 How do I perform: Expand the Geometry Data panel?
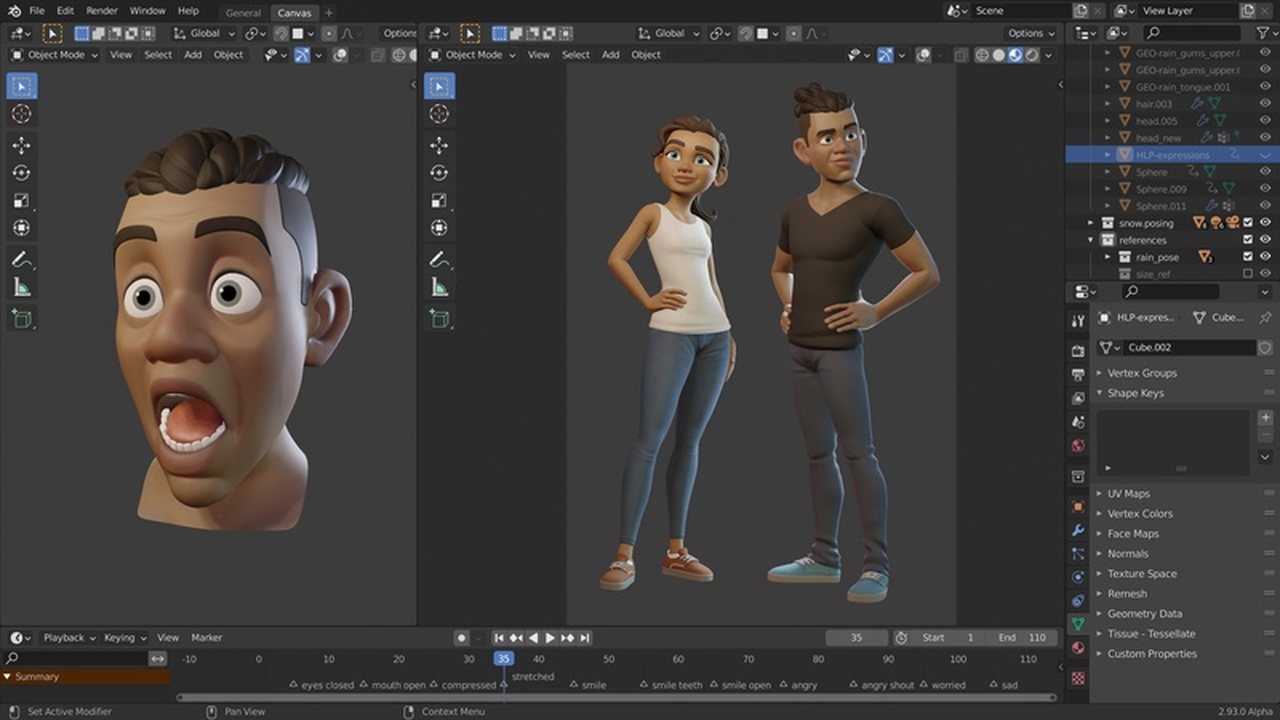pos(1144,613)
